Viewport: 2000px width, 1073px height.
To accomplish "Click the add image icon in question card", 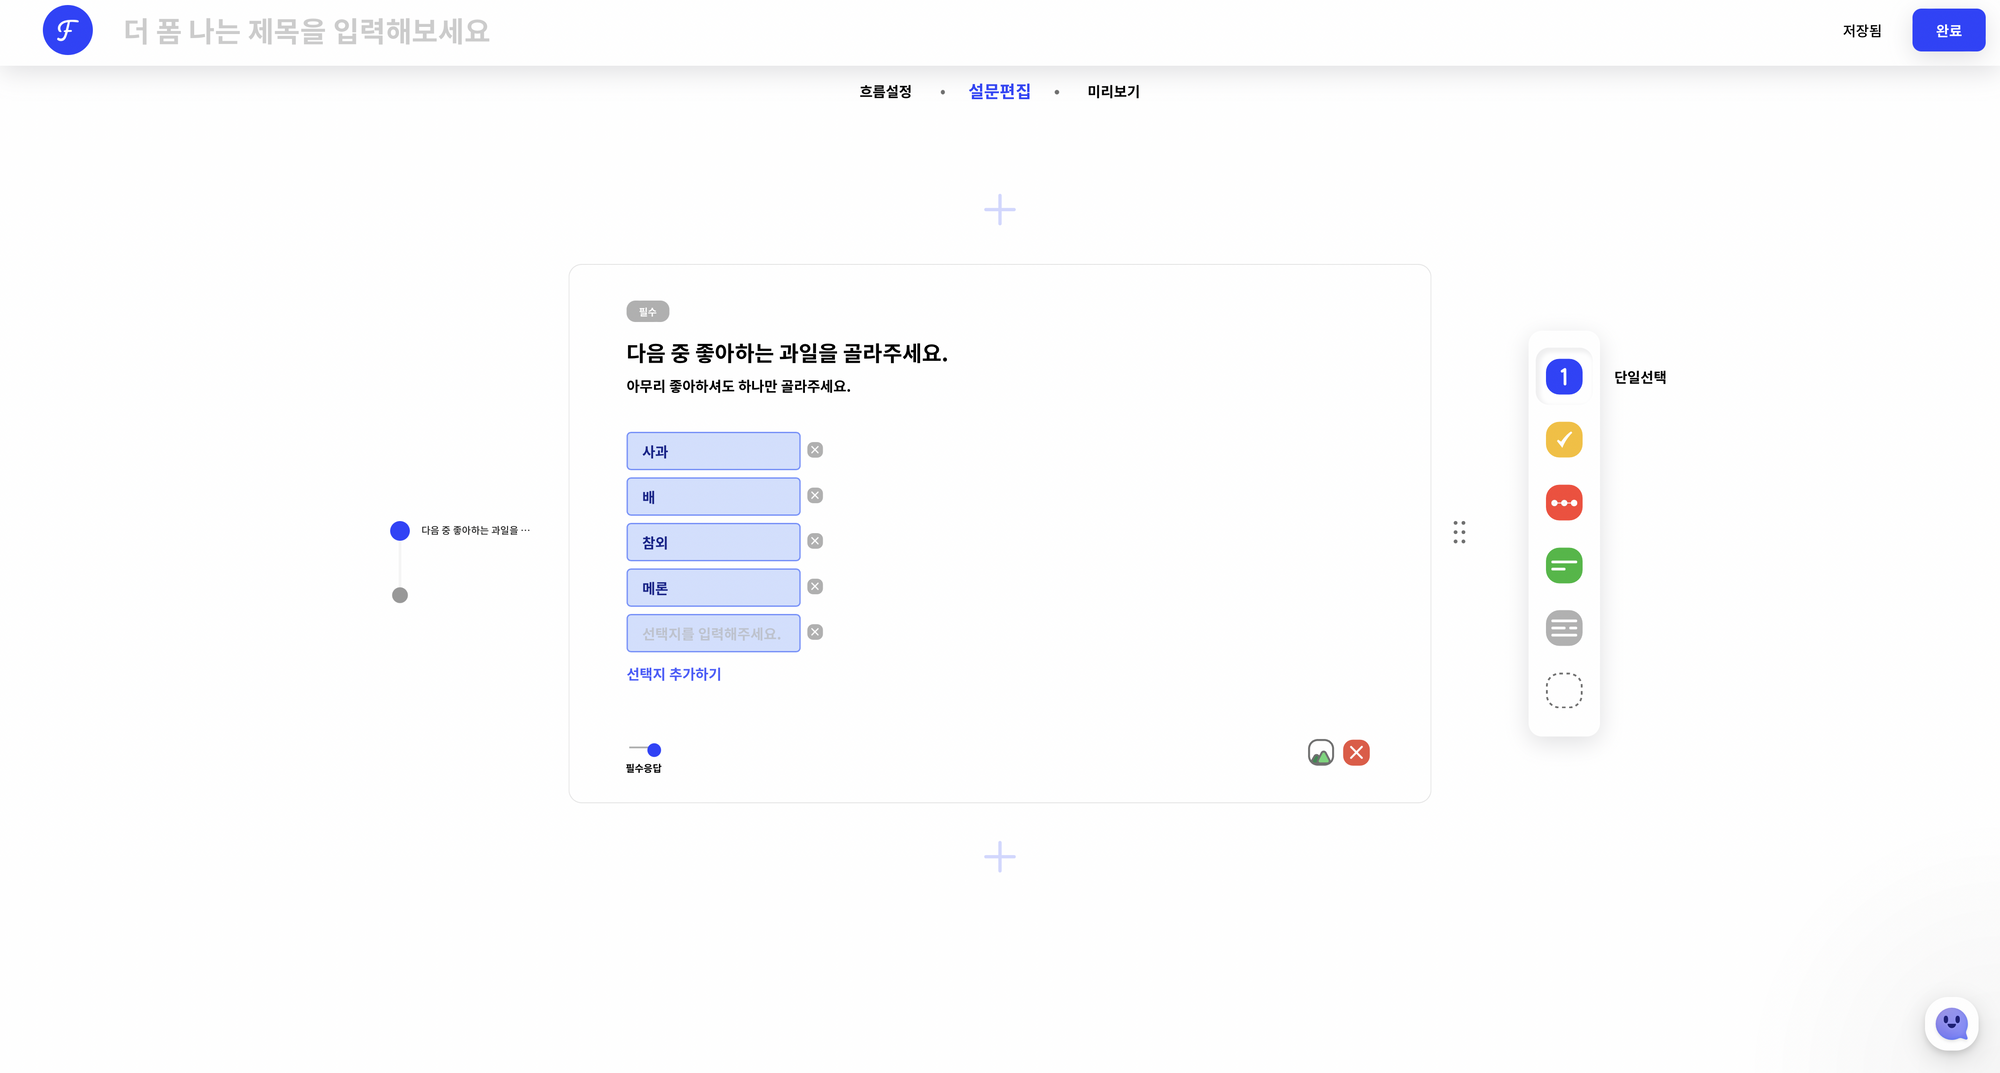I will click(1320, 753).
